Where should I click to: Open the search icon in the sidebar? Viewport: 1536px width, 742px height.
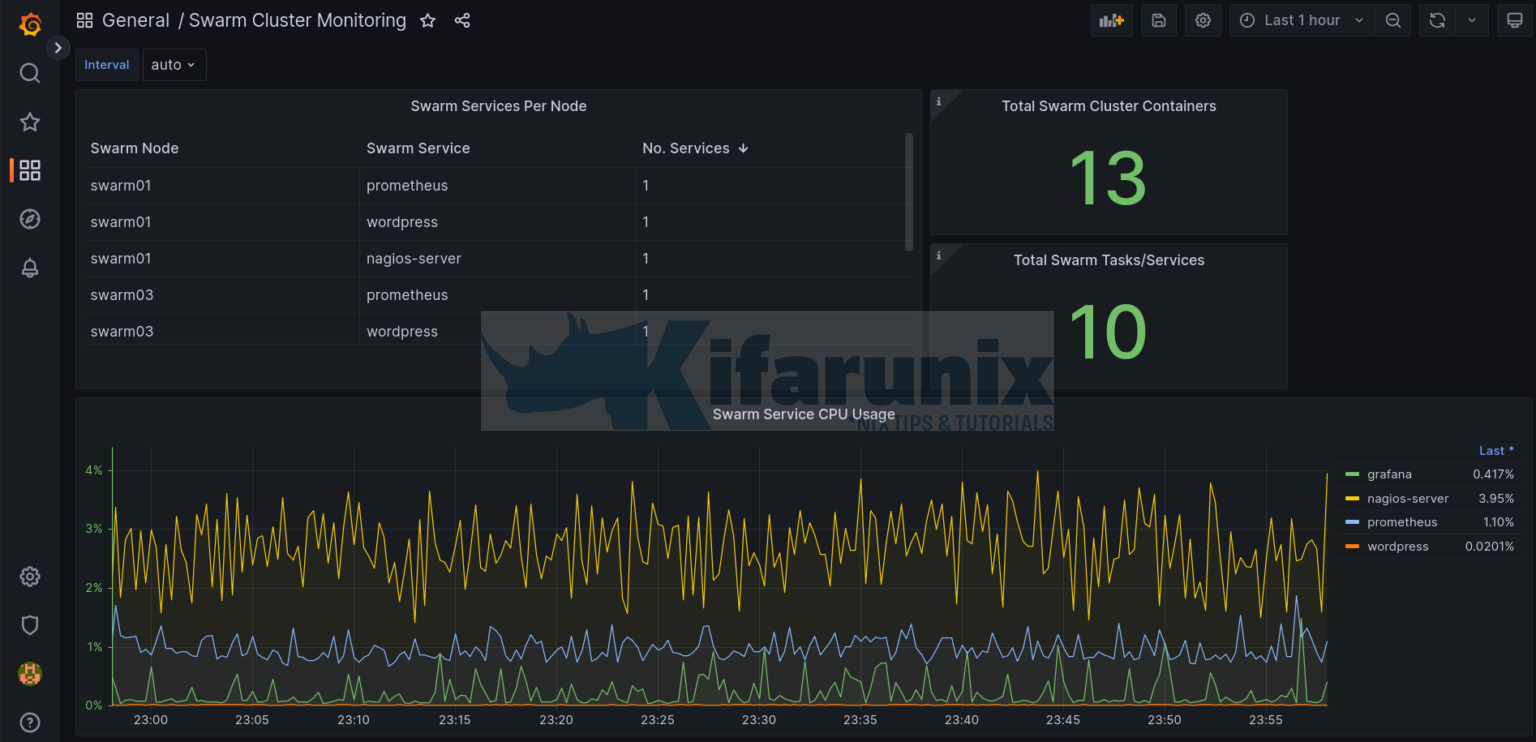click(30, 73)
